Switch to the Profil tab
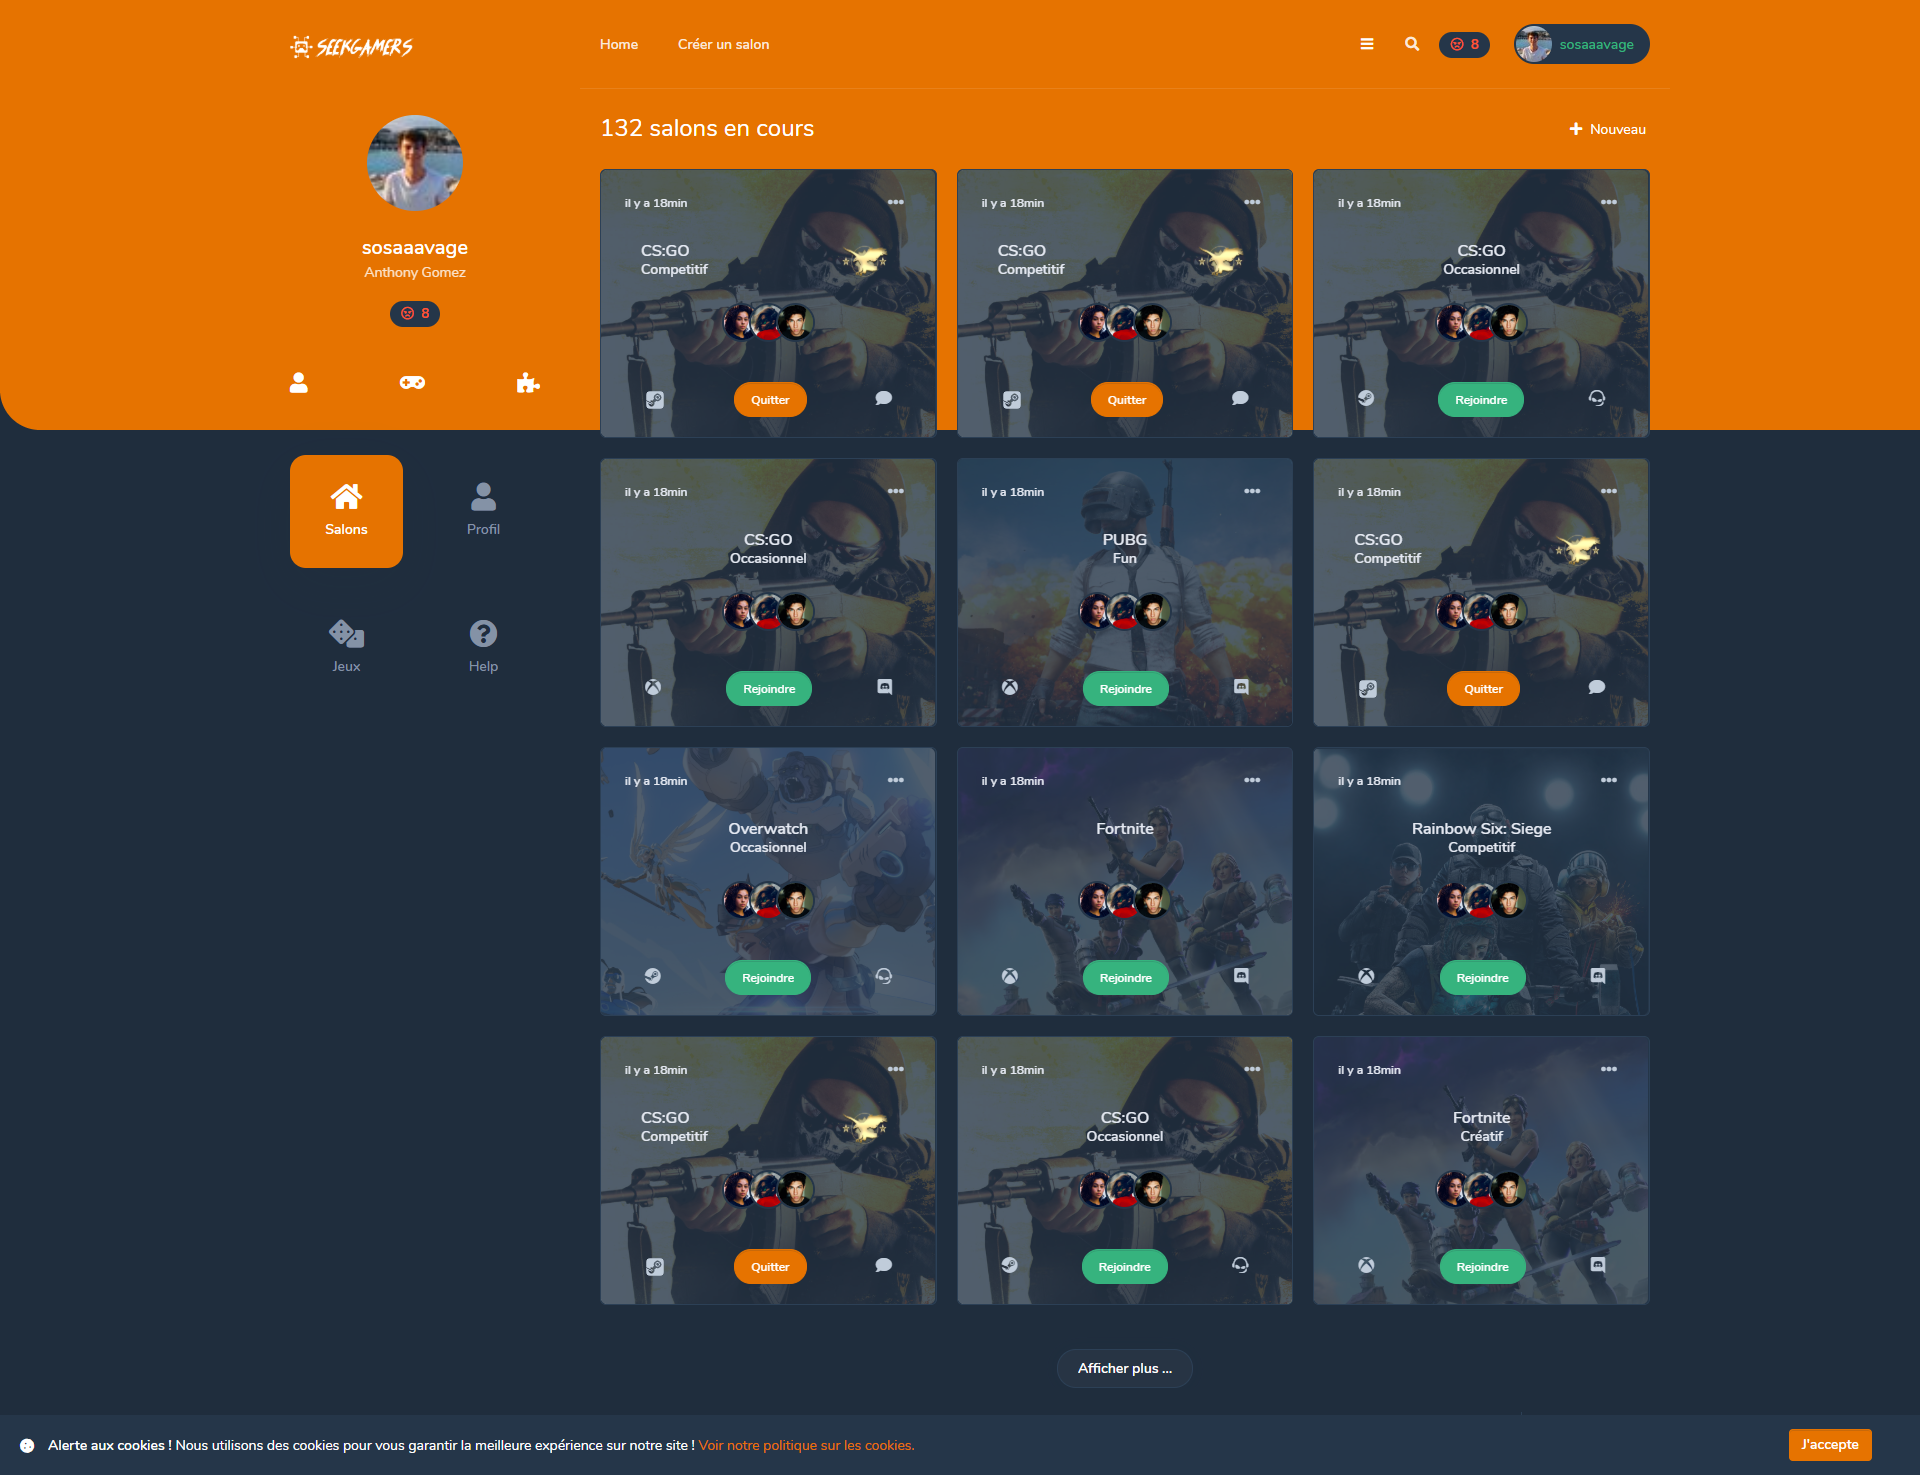The height and width of the screenshot is (1475, 1920). tap(483, 511)
